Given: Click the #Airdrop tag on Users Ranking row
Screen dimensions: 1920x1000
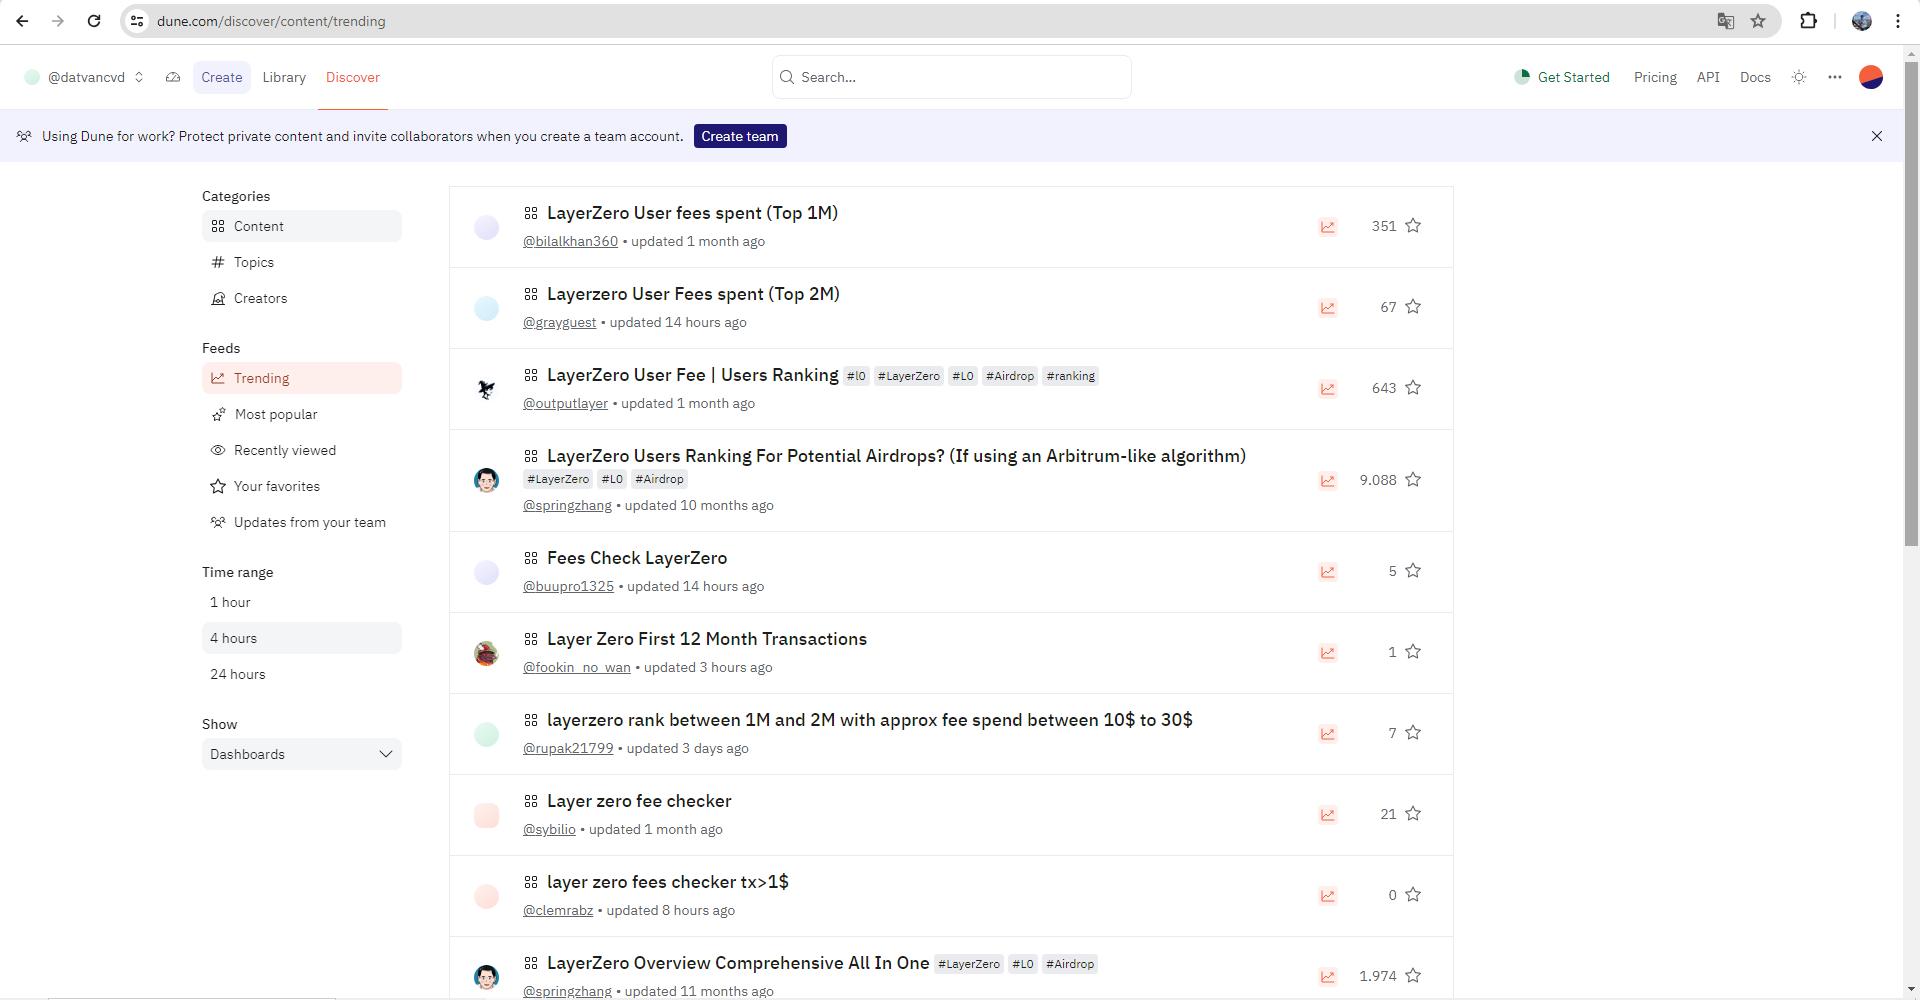Looking at the screenshot, I should [x=1009, y=376].
